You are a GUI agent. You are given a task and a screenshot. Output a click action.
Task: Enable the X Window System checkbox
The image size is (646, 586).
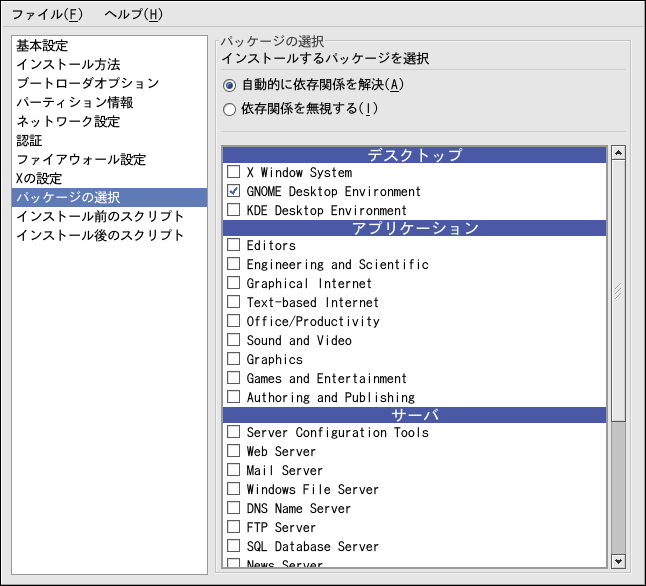pyautogui.click(x=233, y=173)
